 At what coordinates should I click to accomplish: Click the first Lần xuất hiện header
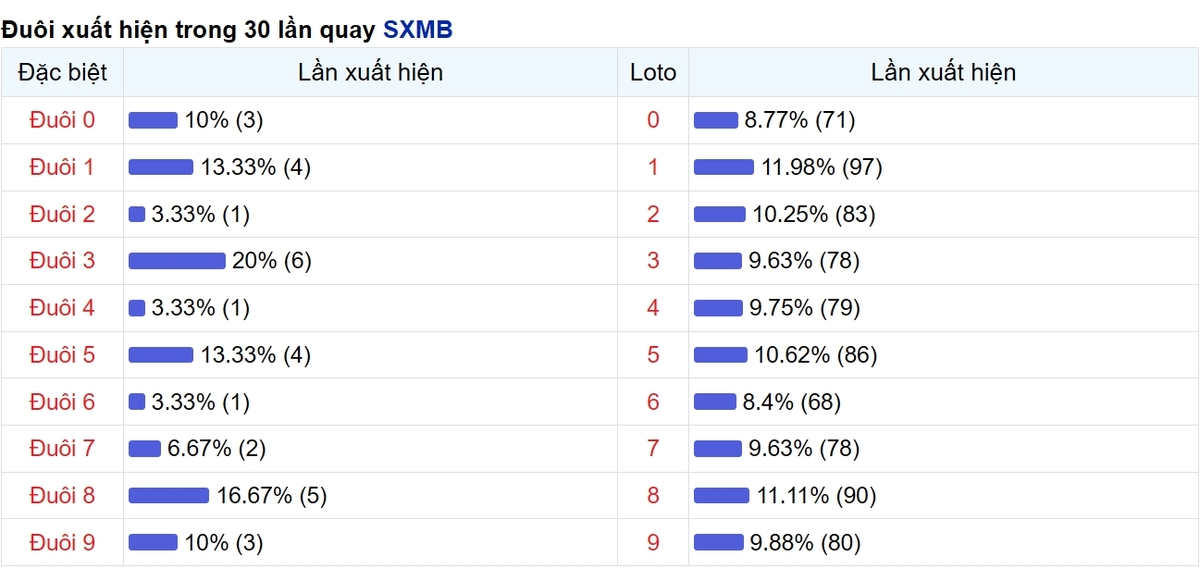[x=370, y=73]
